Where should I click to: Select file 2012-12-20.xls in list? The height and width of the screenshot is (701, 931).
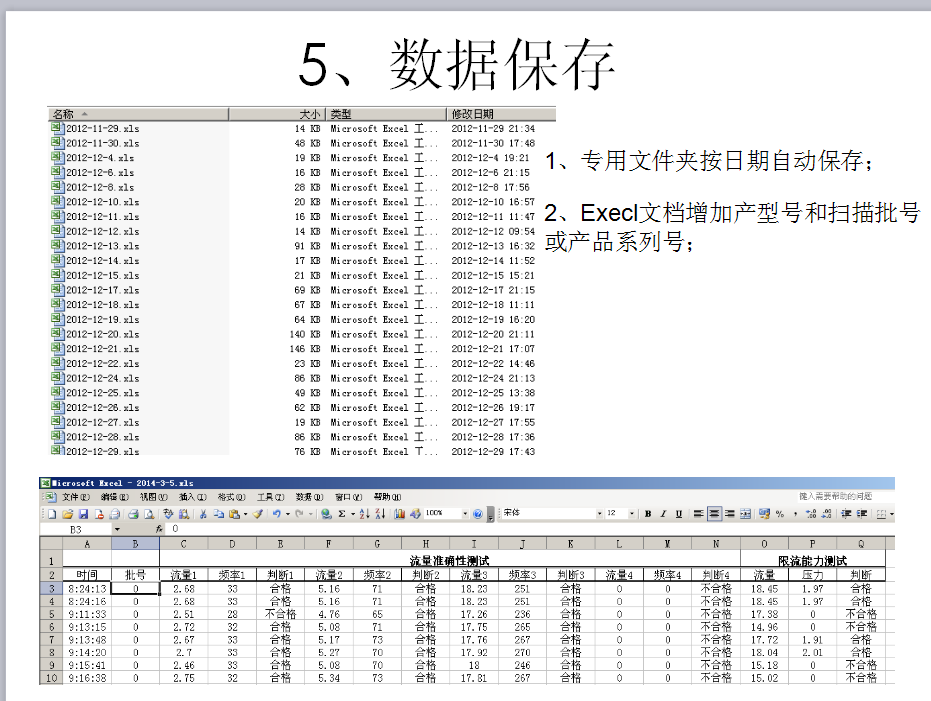[x=102, y=335]
